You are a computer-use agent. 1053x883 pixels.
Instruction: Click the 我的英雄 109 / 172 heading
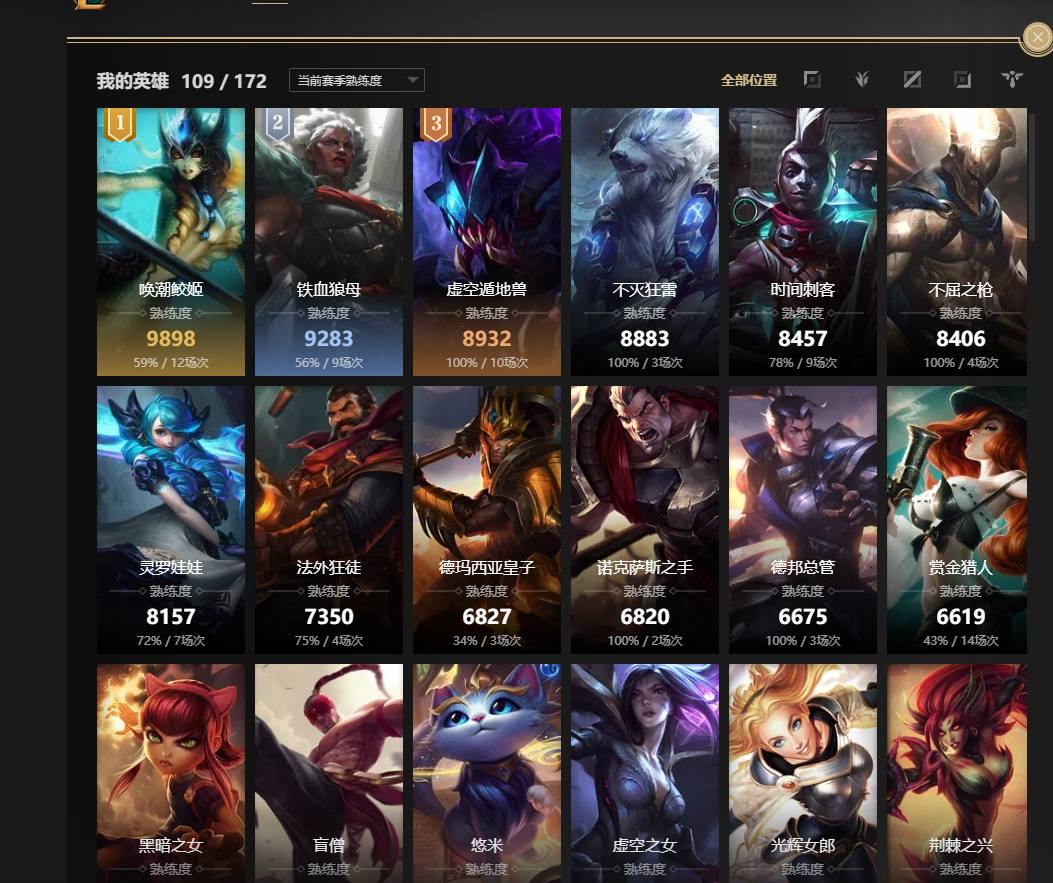181,81
